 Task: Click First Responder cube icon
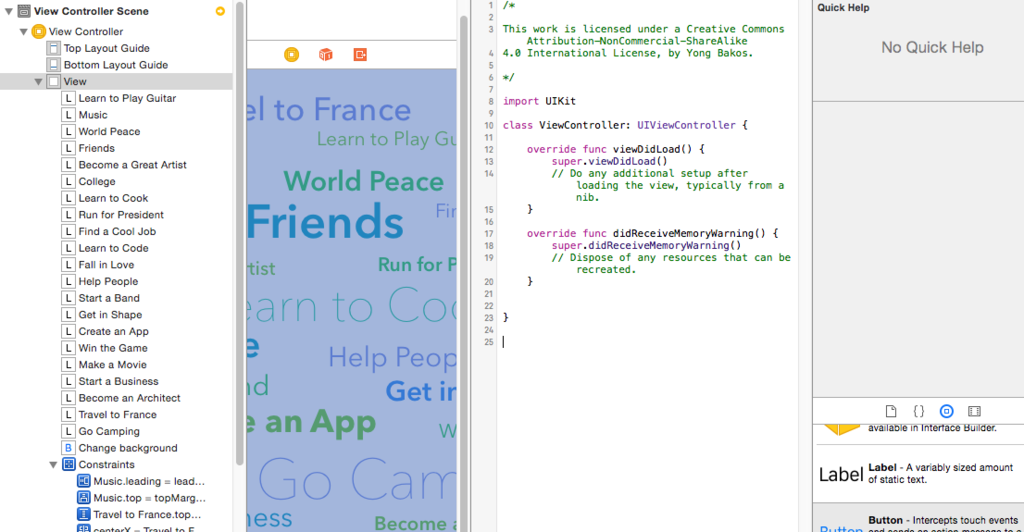click(x=326, y=55)
